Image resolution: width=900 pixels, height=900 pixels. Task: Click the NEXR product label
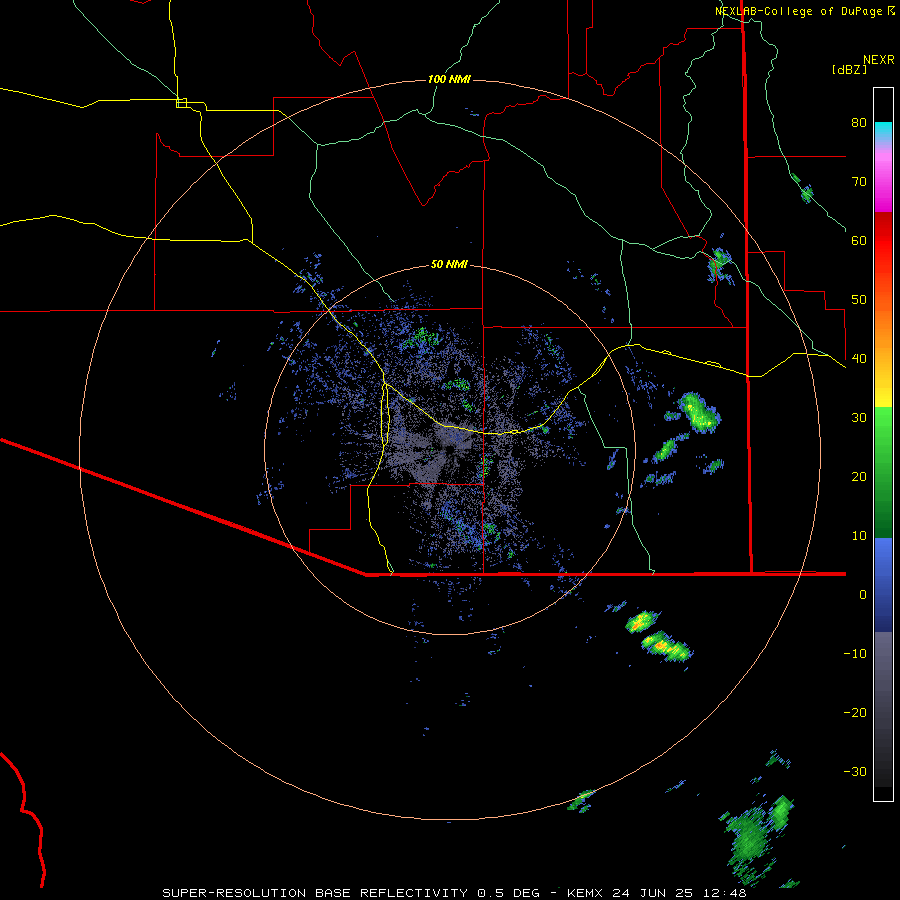pos(878,60)
